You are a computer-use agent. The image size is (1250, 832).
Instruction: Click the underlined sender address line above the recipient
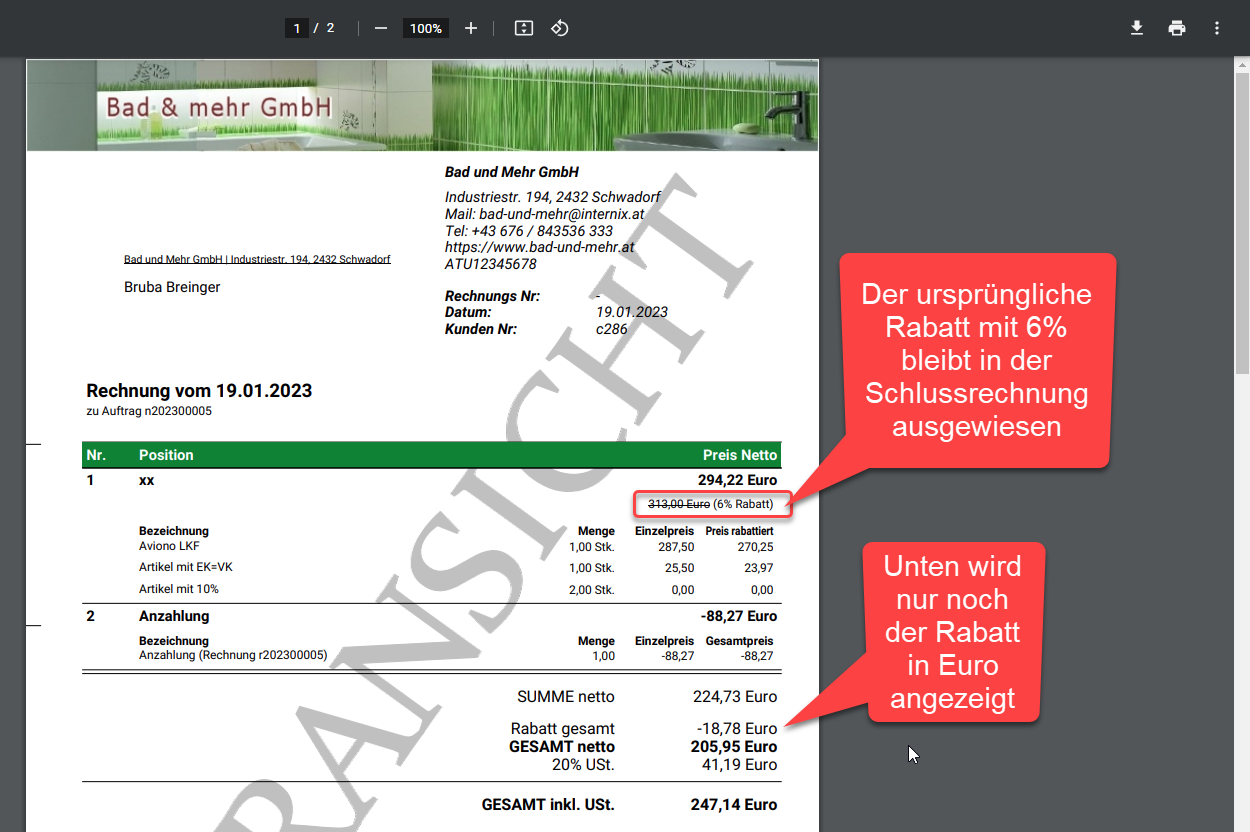[x=257, y=259]
